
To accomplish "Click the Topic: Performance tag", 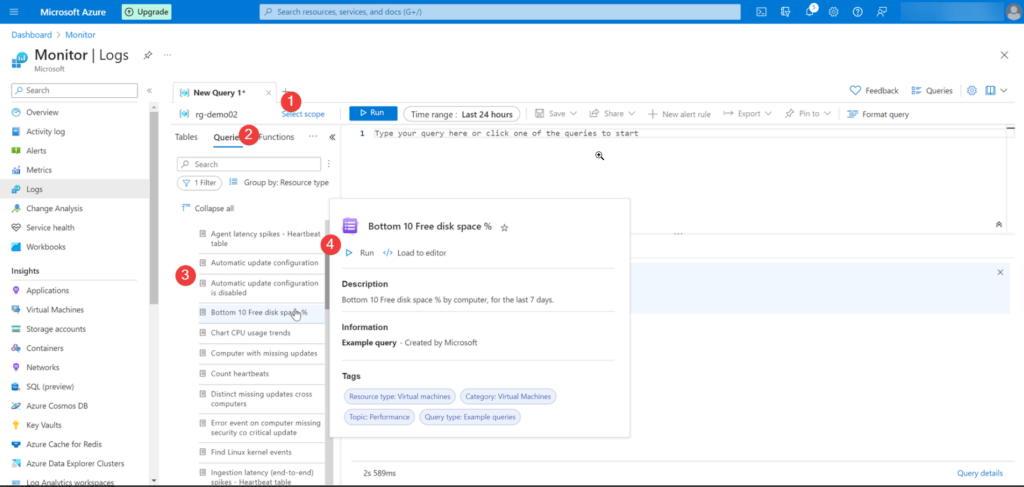I will click(x=379, y=416).
